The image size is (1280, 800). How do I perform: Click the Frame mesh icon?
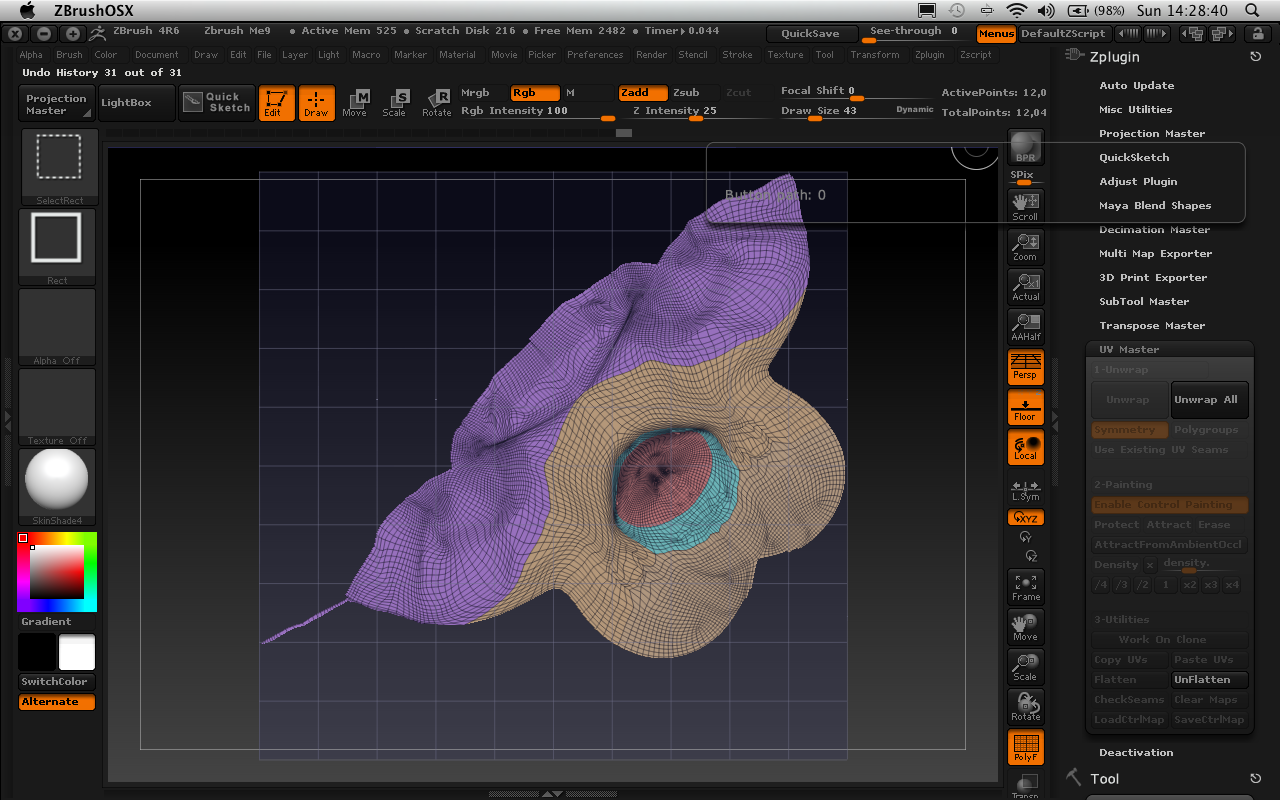1025,587
